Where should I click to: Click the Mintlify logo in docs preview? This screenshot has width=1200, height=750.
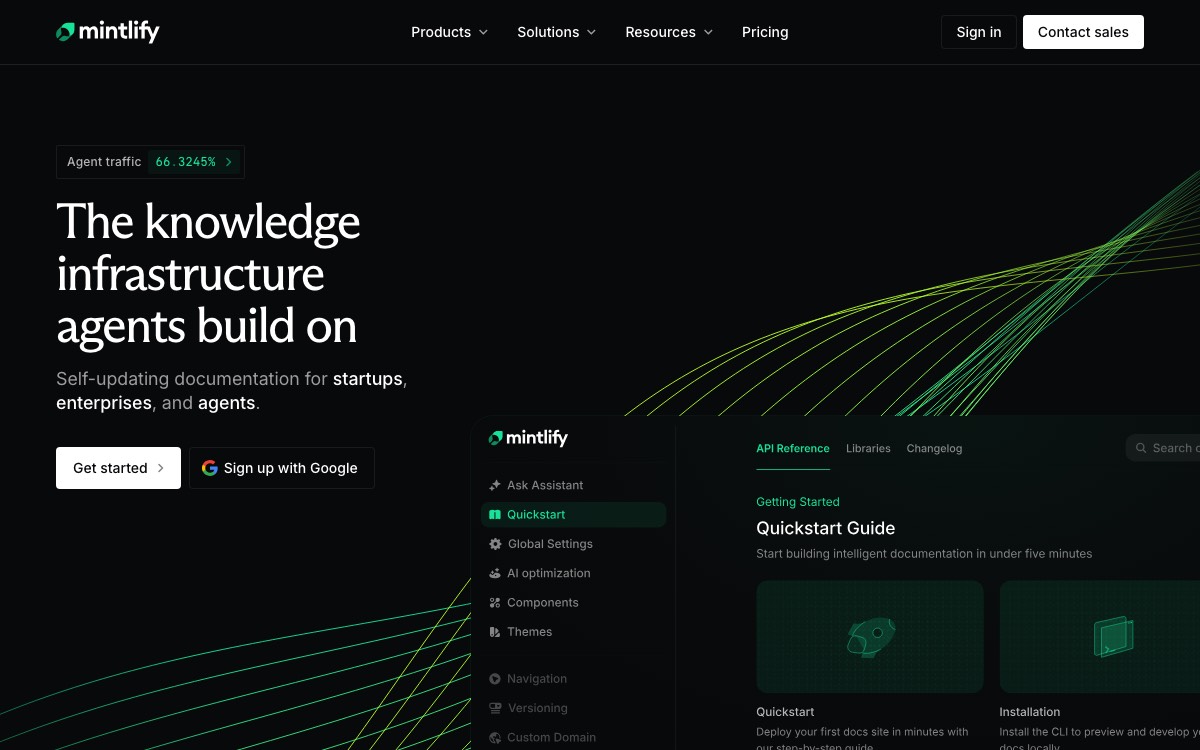pos(528,438)
